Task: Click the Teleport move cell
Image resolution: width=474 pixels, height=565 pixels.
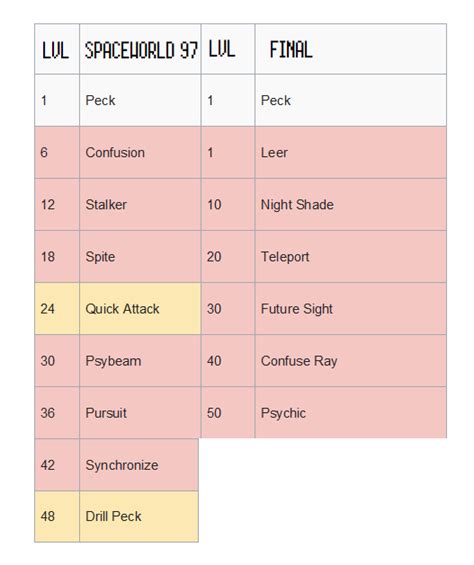Action: tap(350, 257)
